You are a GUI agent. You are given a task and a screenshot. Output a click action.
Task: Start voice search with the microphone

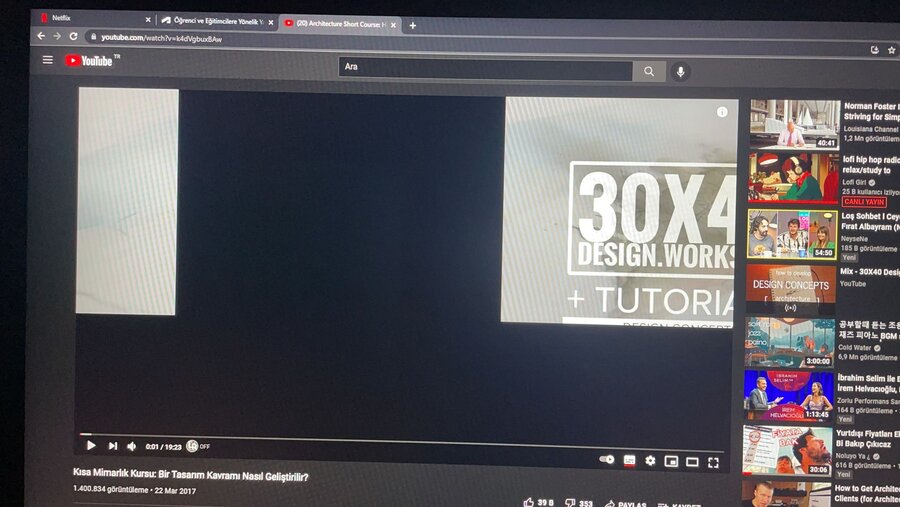click(x=680, y=72)
